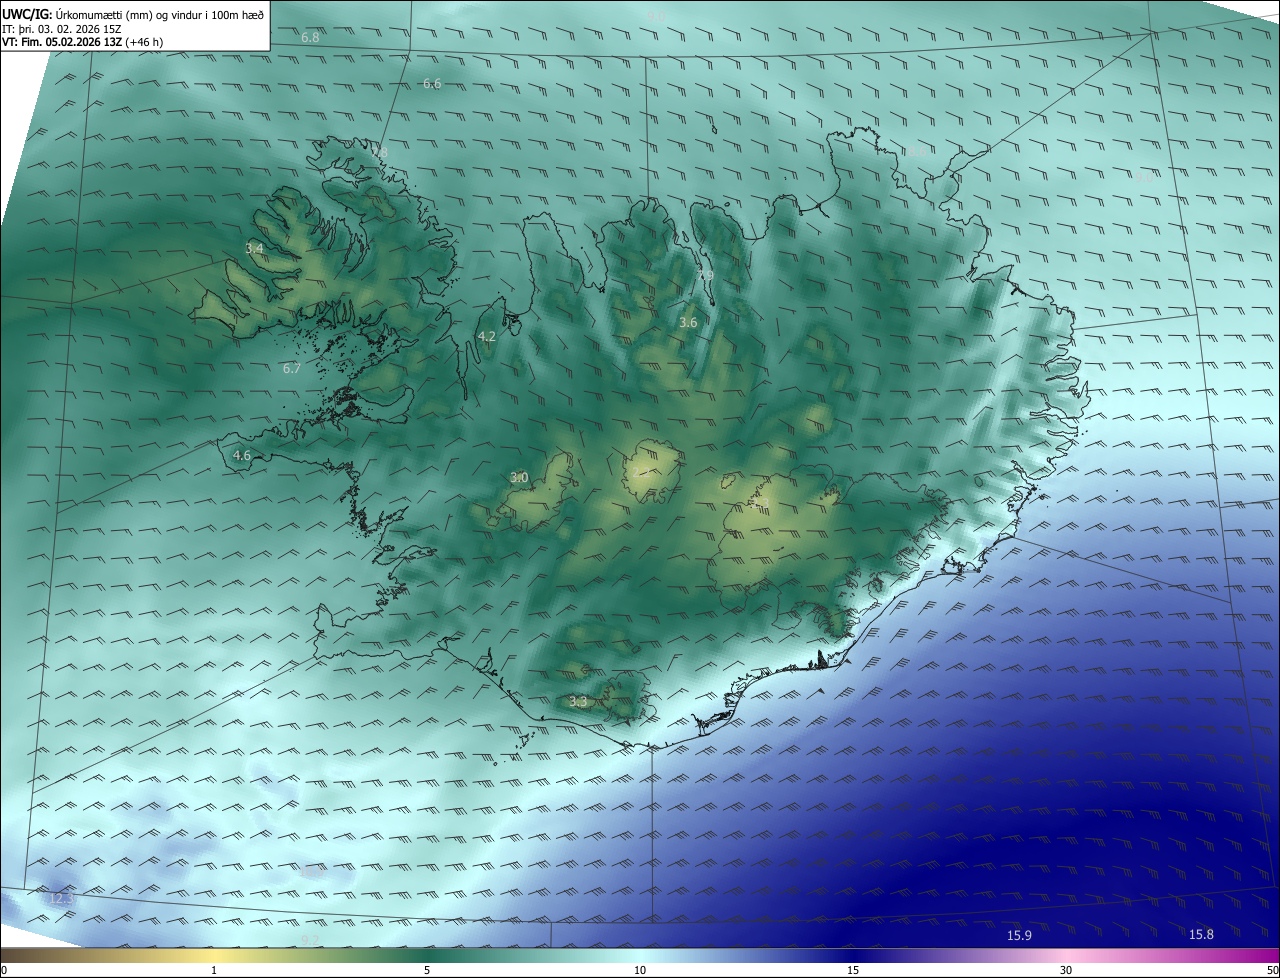Screen dimensions: 1280x978
Task: Click the 4.2 value label
Action: click(487, 337)
